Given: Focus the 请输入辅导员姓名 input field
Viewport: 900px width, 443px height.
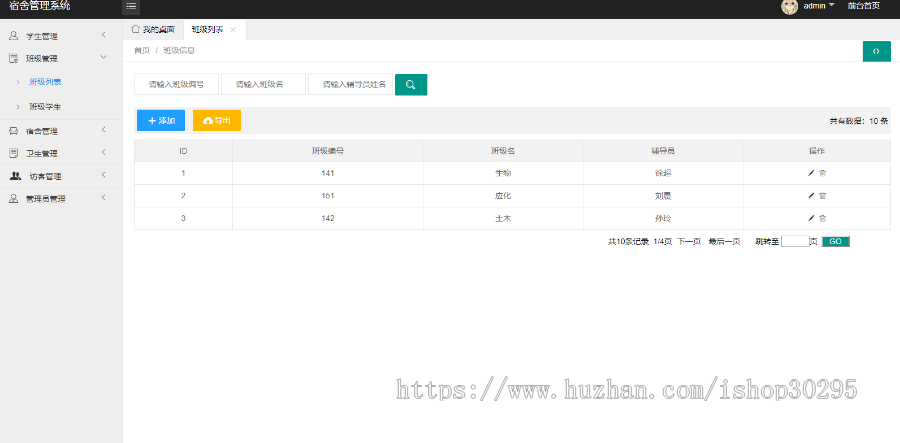Looking at the screenshot, I should (x=350, y=84).
